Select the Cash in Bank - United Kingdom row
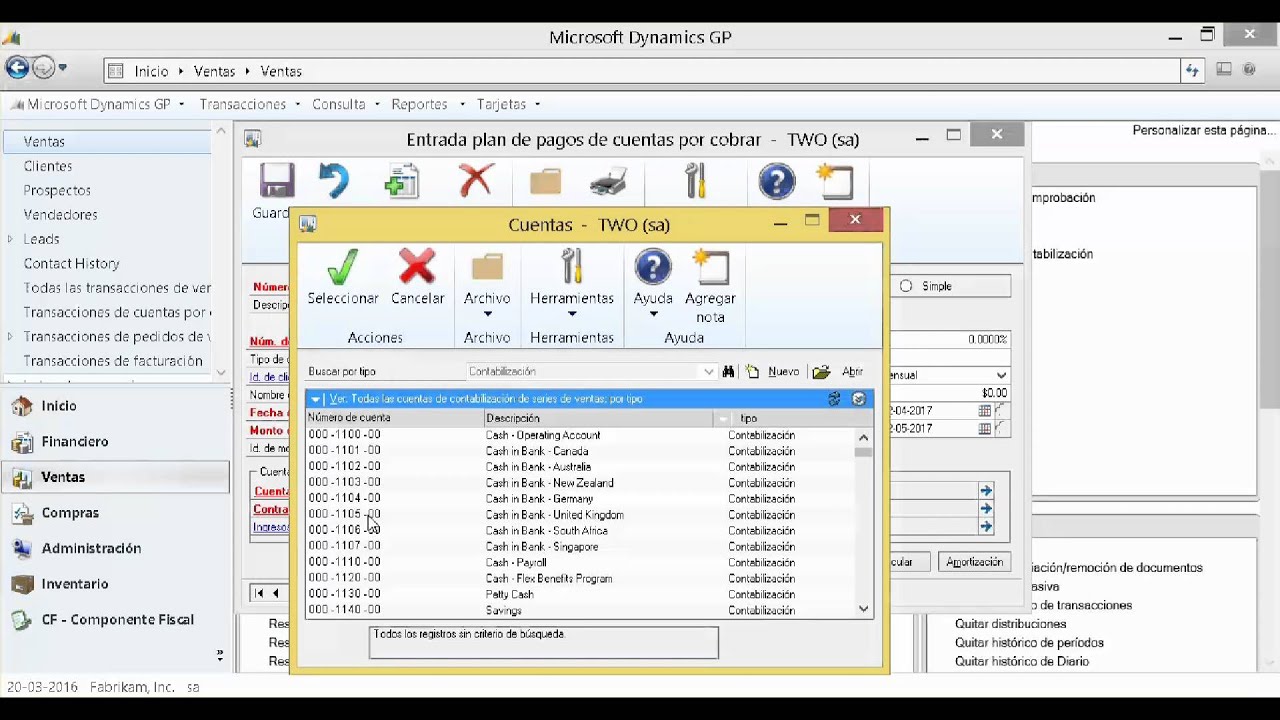 click(x=580, y=515)
